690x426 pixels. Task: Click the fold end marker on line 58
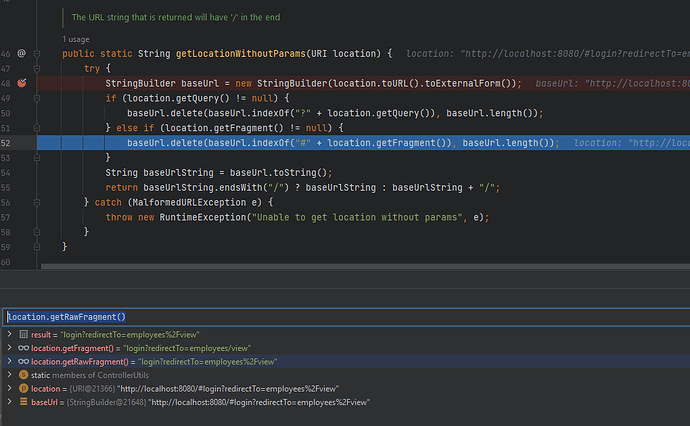(x=37, y=232)
